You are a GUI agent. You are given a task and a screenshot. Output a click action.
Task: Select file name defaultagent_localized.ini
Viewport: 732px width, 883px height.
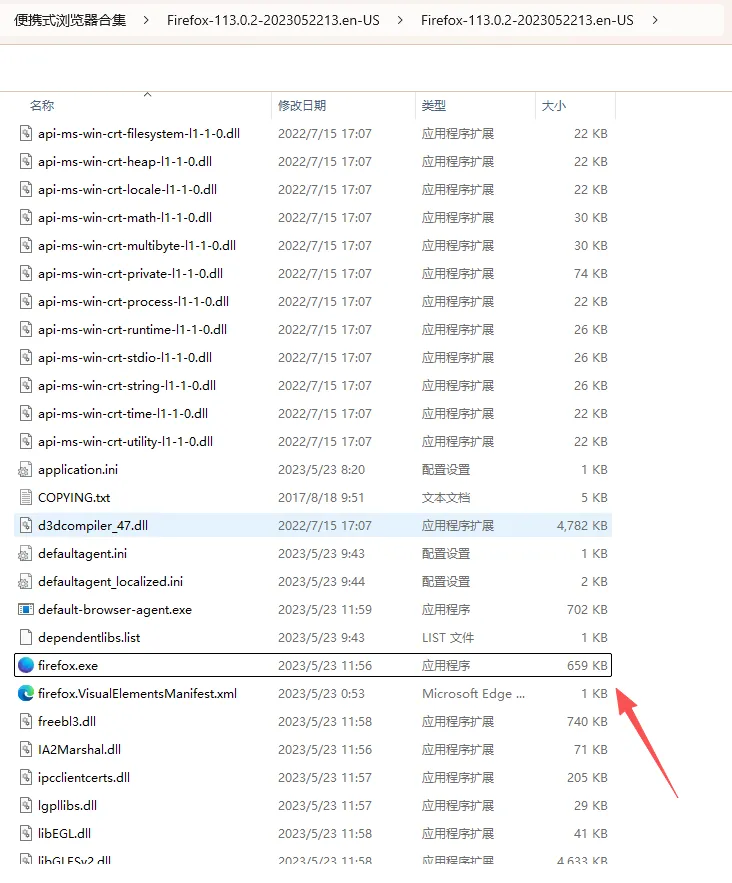(110, 582)
